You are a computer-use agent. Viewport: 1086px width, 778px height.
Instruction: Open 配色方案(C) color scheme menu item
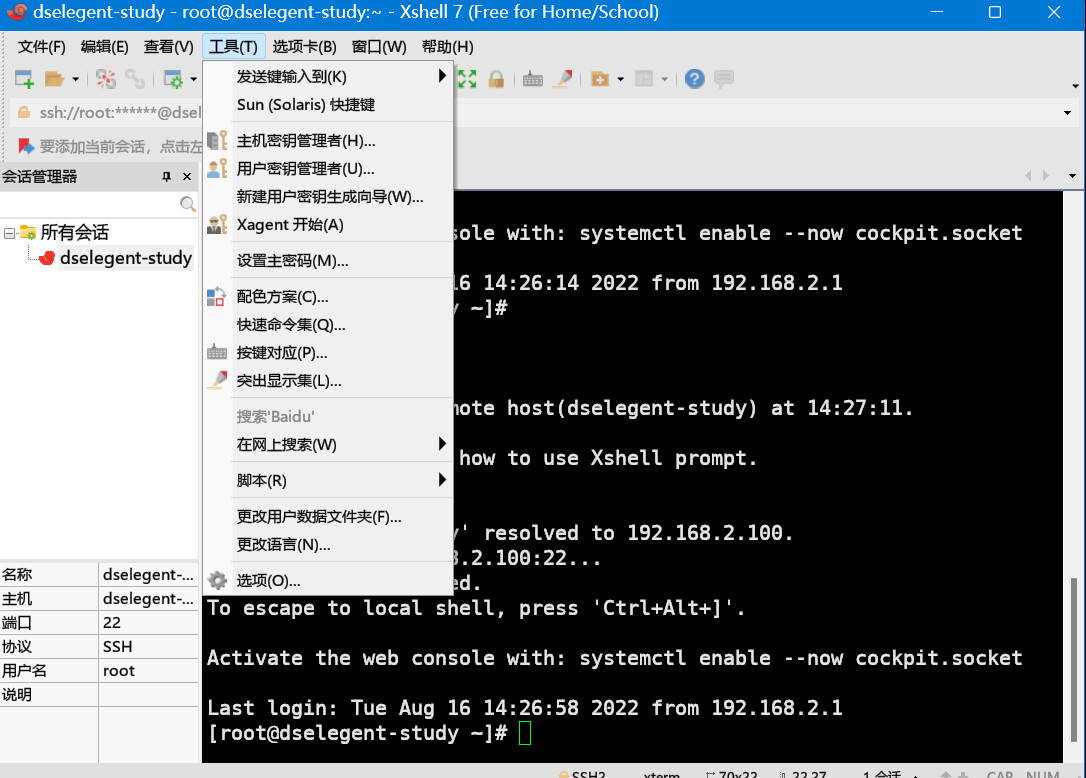(329, 297)
